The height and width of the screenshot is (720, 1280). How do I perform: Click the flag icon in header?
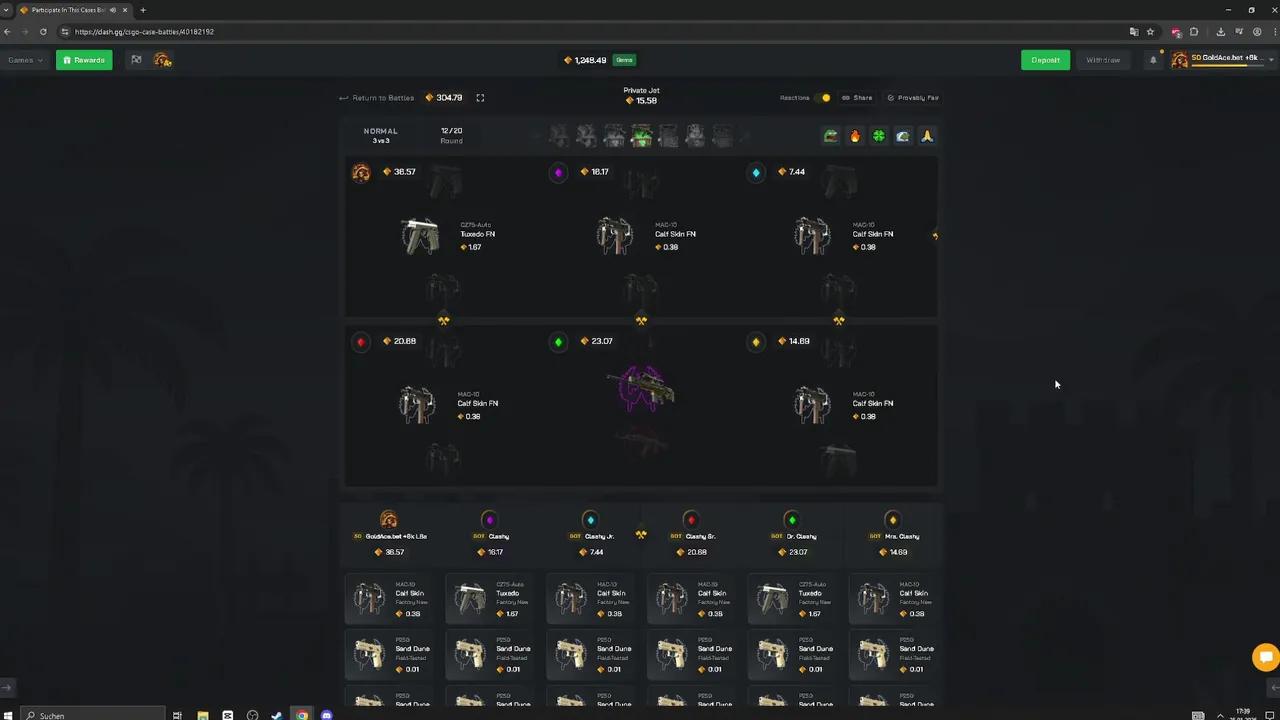[136, 60]
